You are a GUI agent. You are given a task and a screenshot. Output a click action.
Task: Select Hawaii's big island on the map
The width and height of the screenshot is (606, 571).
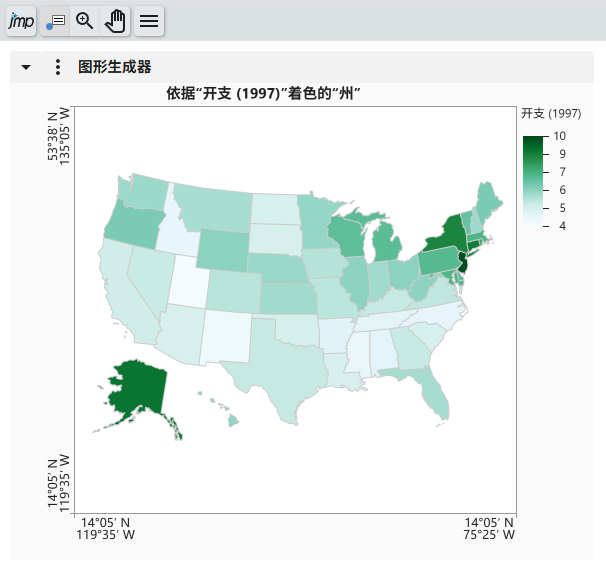point(233,420)
